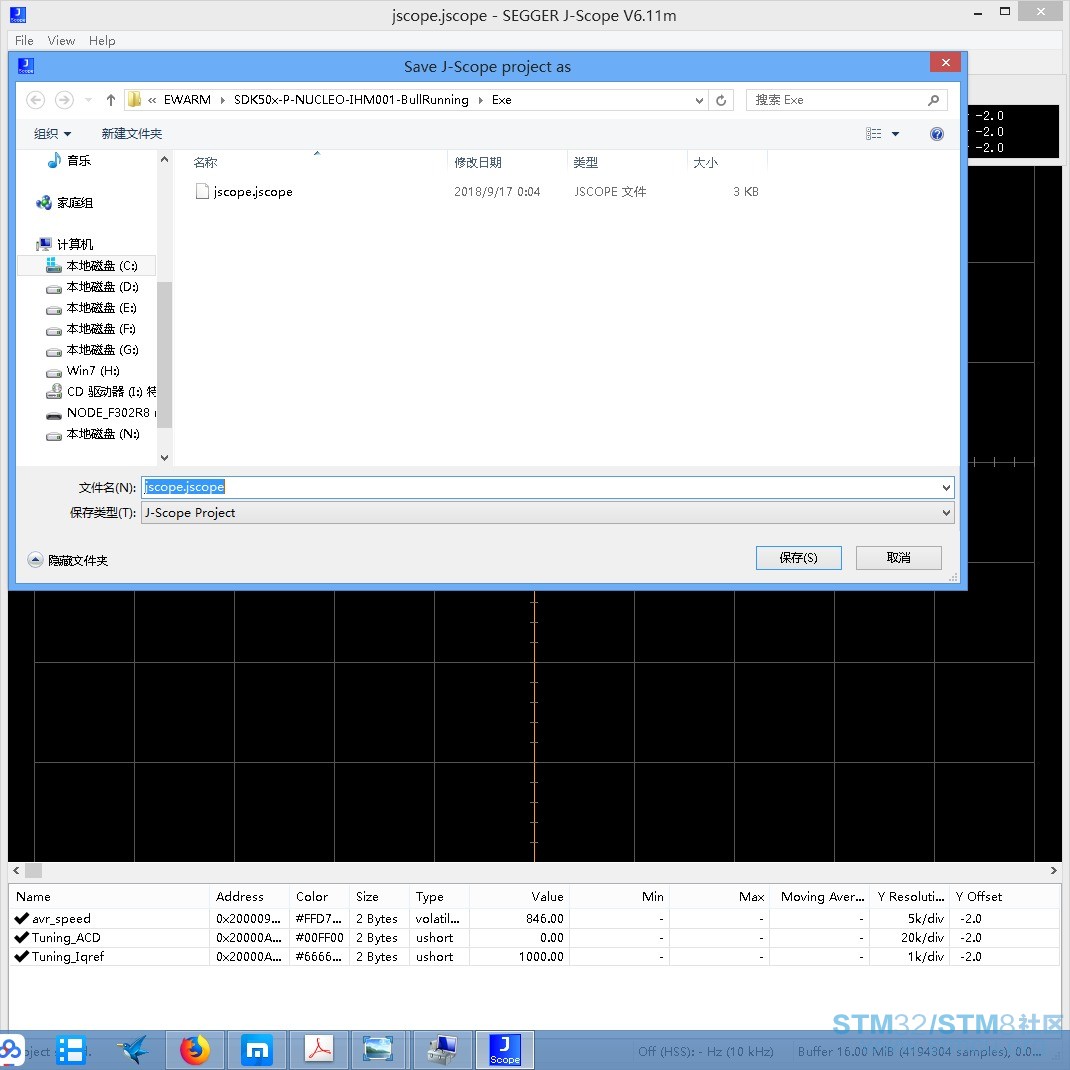The height and width of the screenshot is (1070, 1070).
Task: Close the Save J-Scope project dialog
Action: coord(946,63)
